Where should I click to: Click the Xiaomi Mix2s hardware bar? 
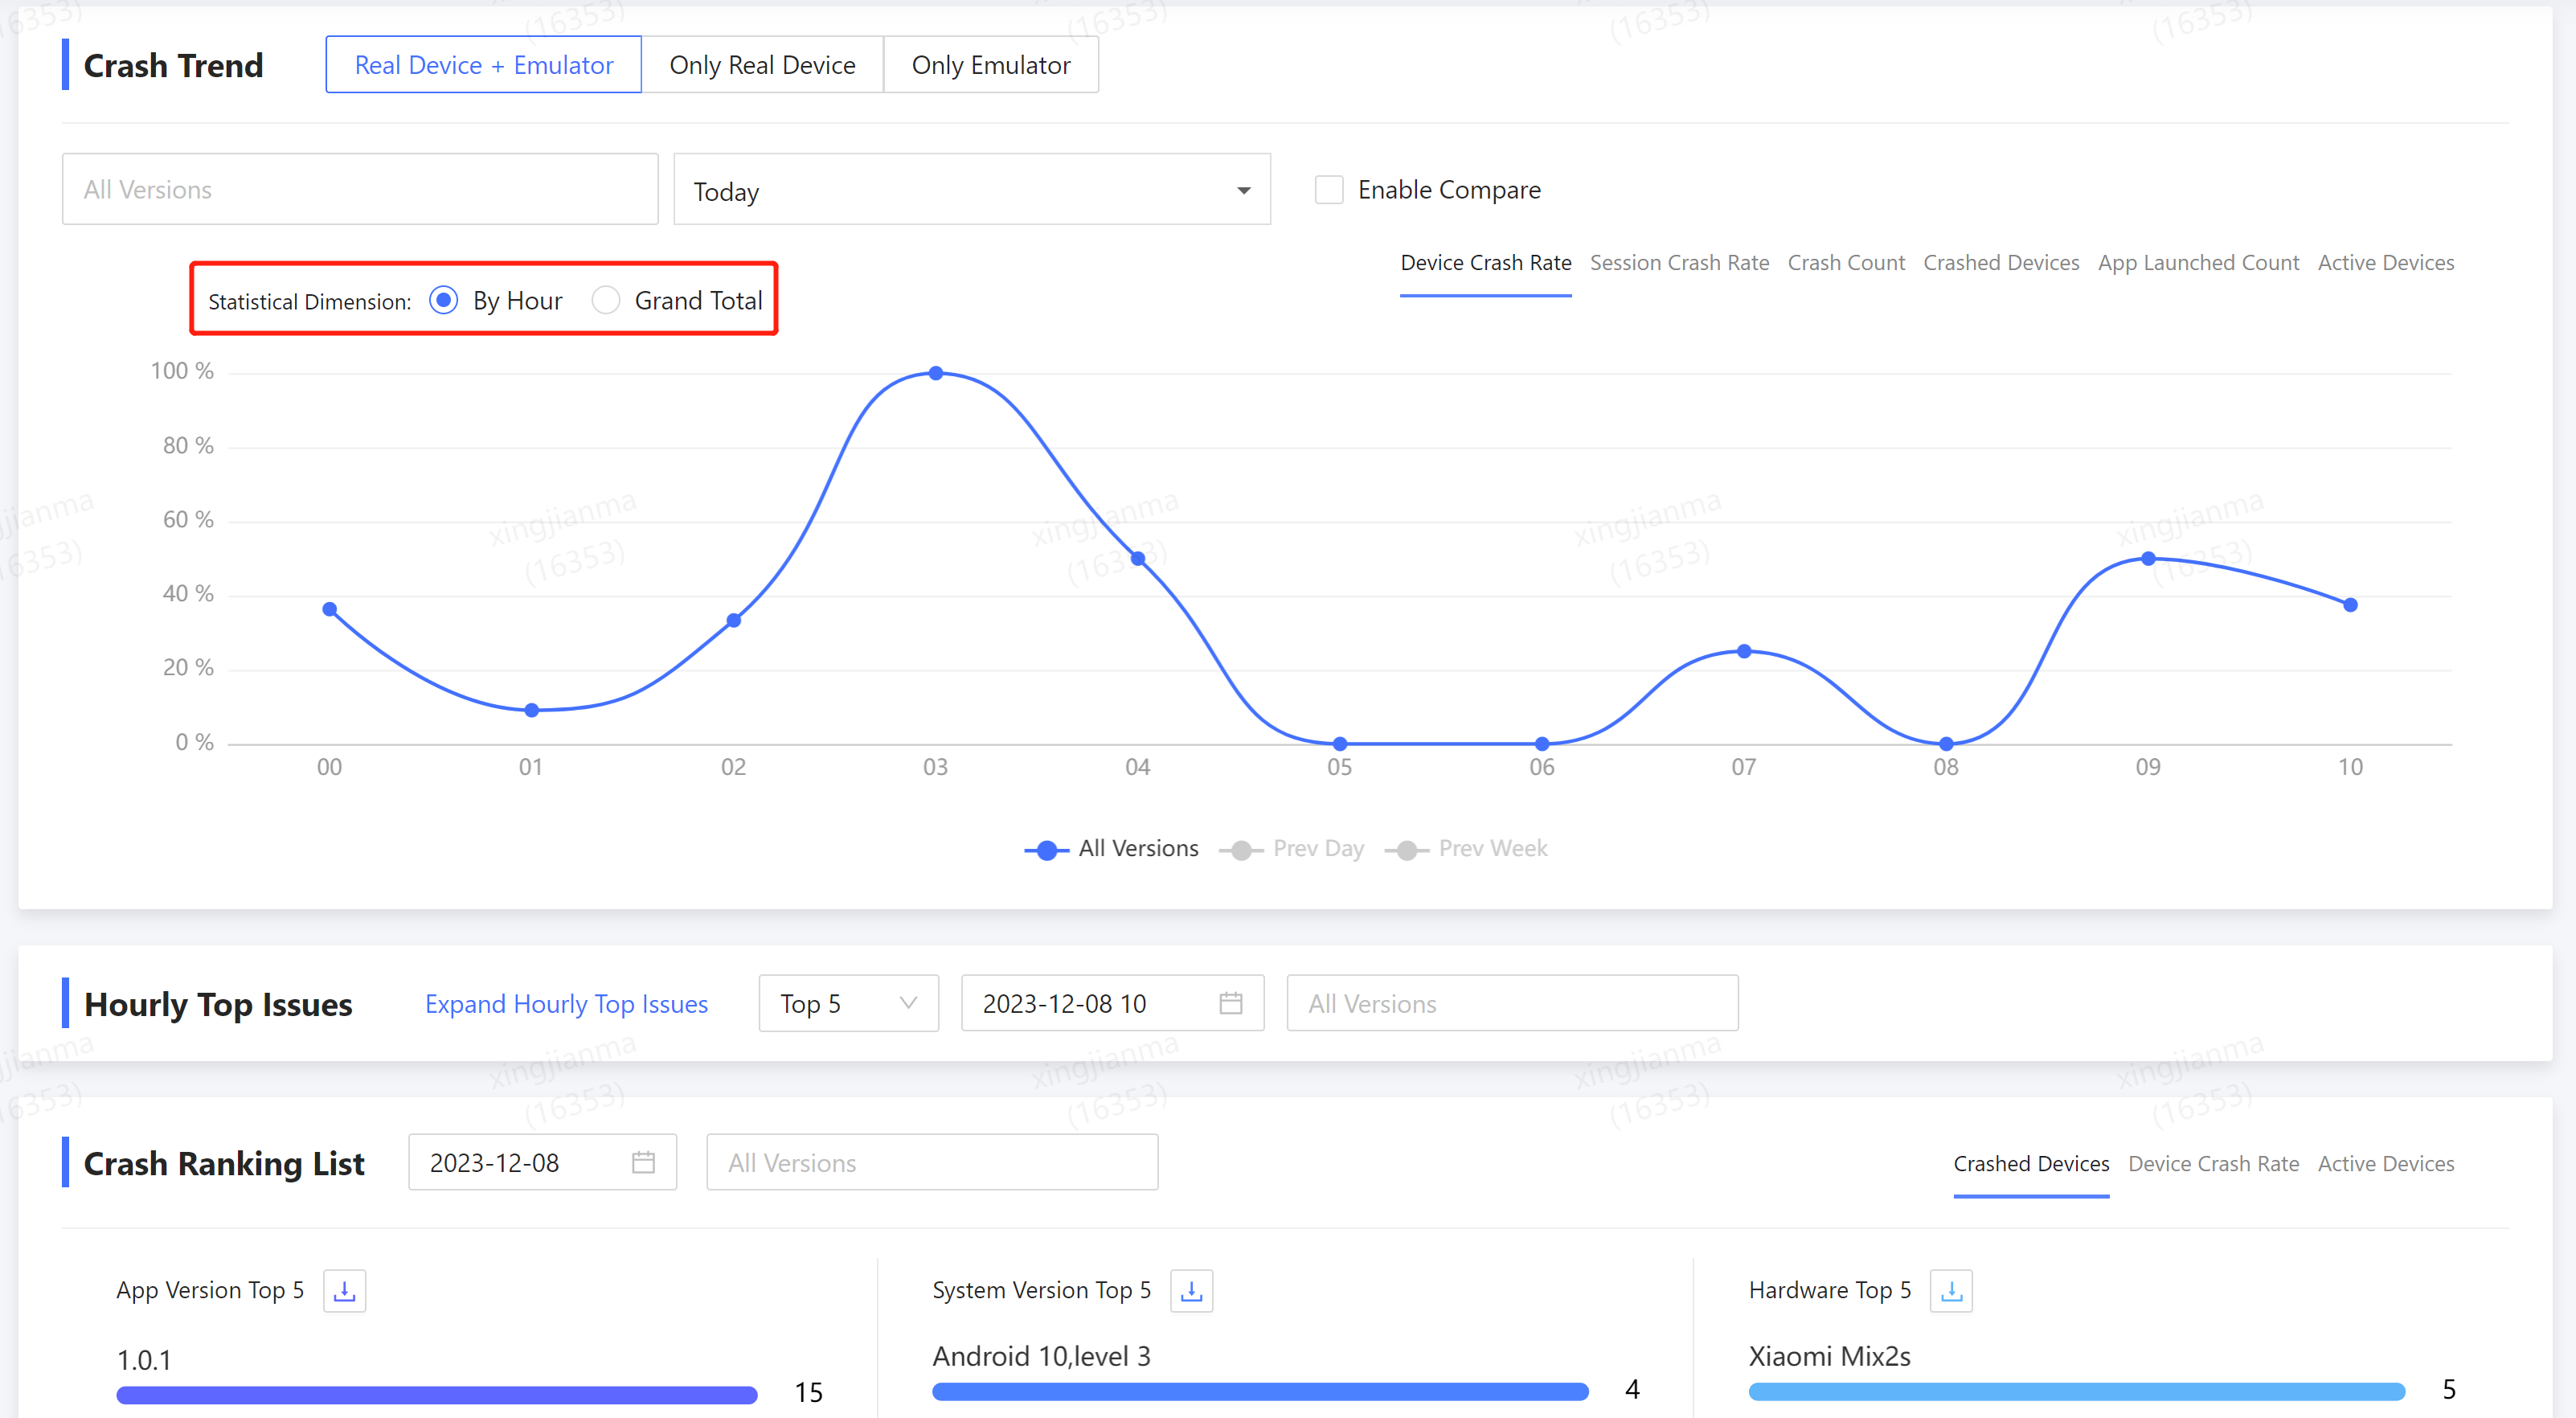tap(2076, 1392)
